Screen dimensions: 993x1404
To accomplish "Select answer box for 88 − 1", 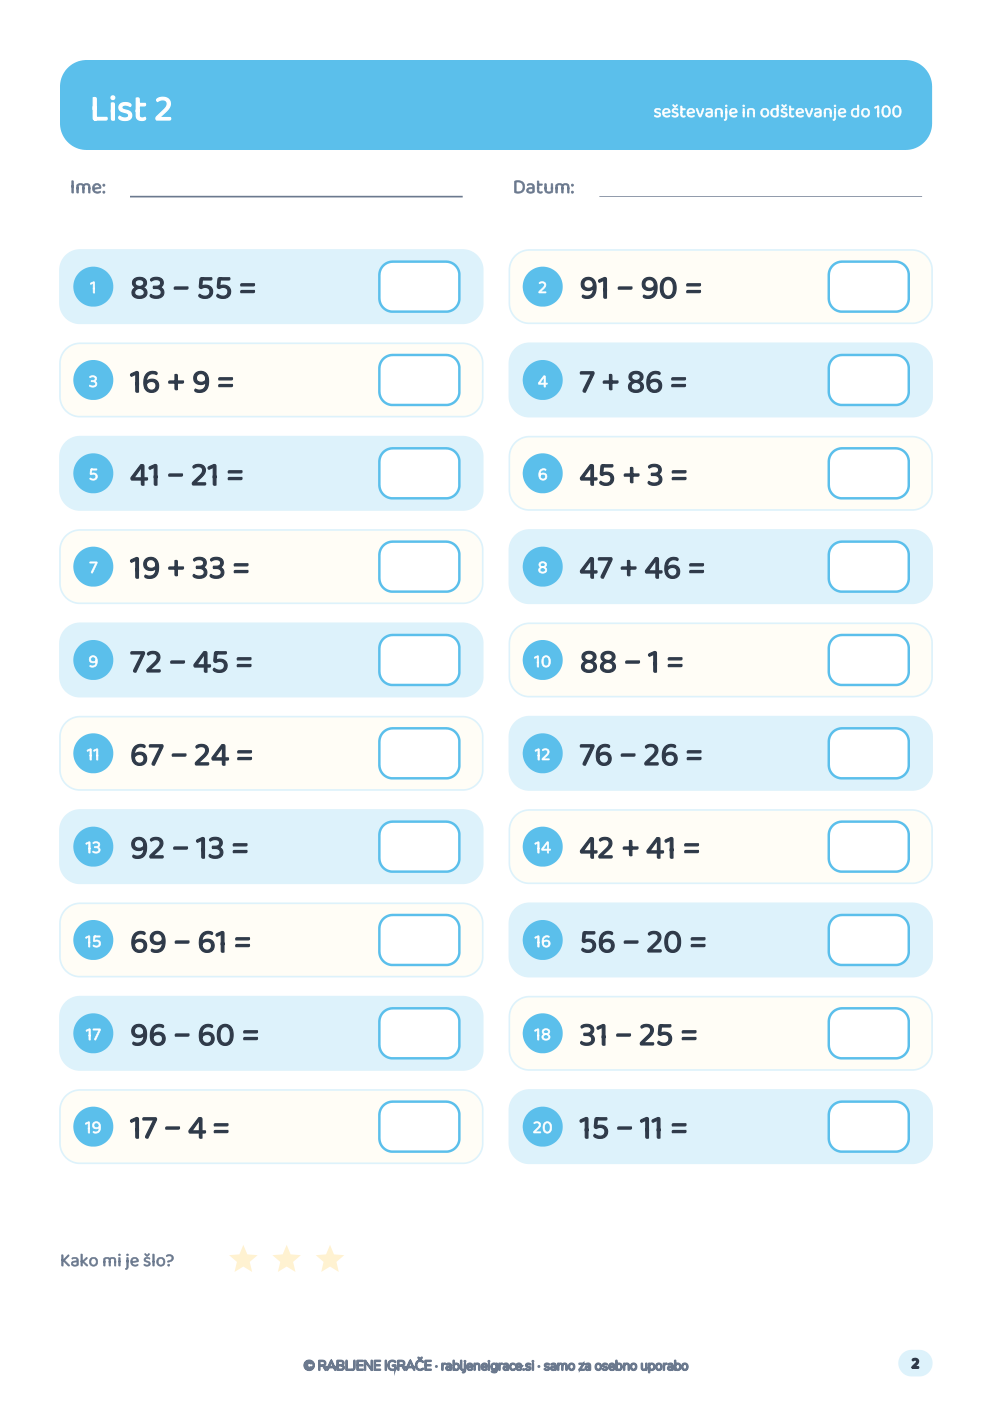I will (869, 660).
